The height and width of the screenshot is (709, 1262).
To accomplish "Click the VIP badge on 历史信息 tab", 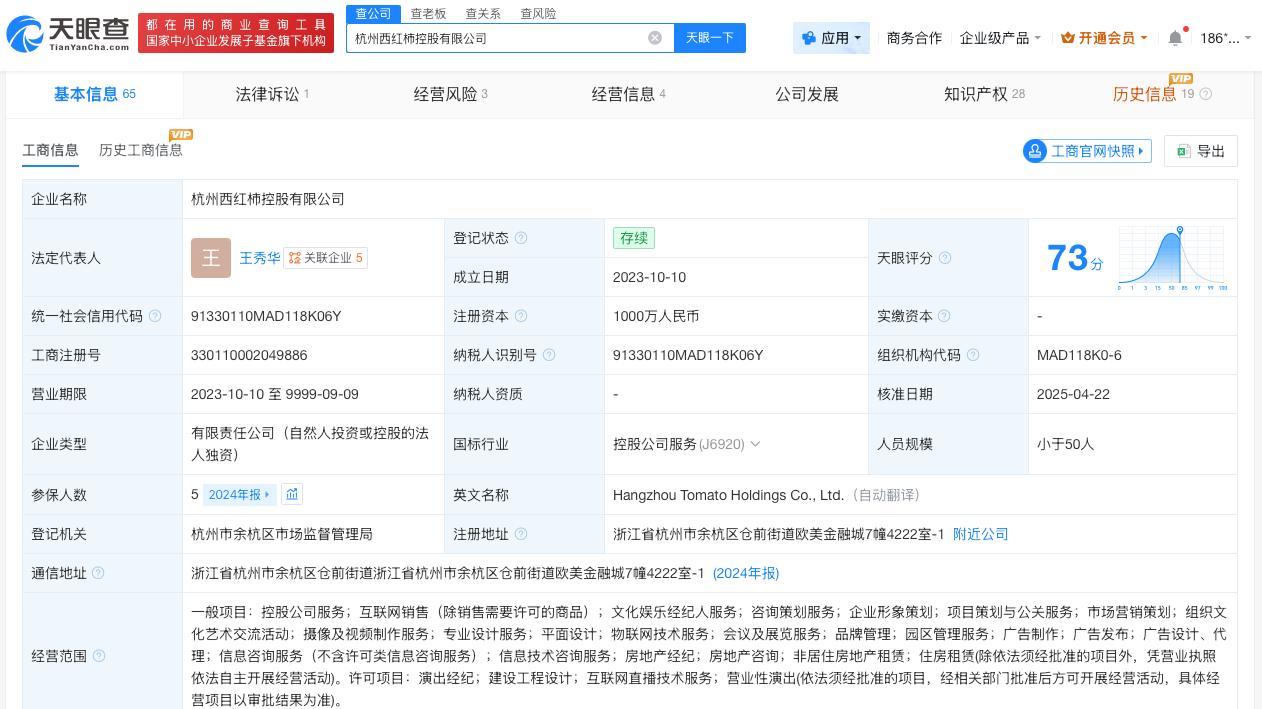I will [x=1181, y=78].
